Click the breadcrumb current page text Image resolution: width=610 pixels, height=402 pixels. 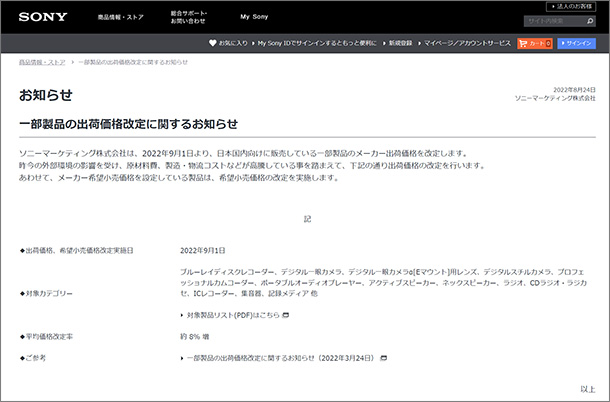point(133,62)
